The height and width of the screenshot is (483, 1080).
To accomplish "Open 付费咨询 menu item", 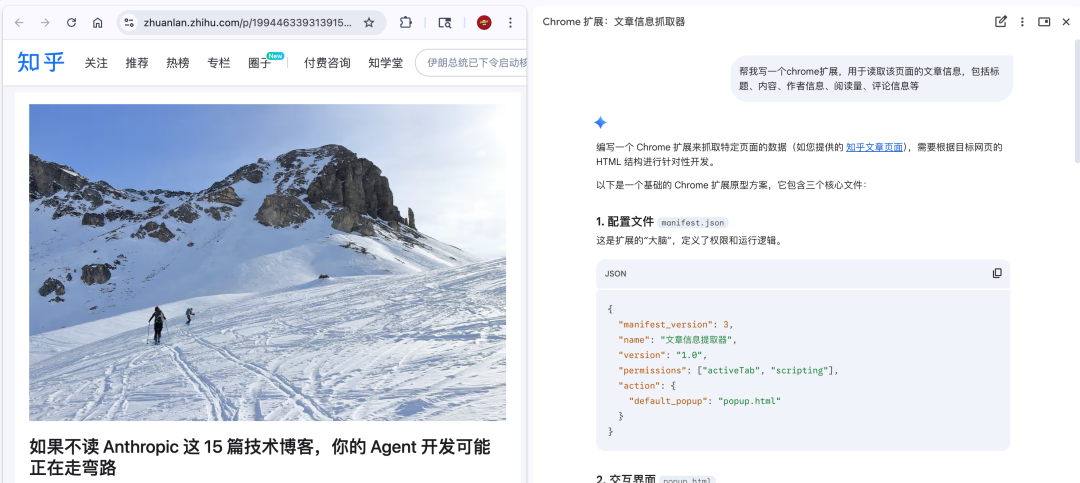I will click(327, 63).
